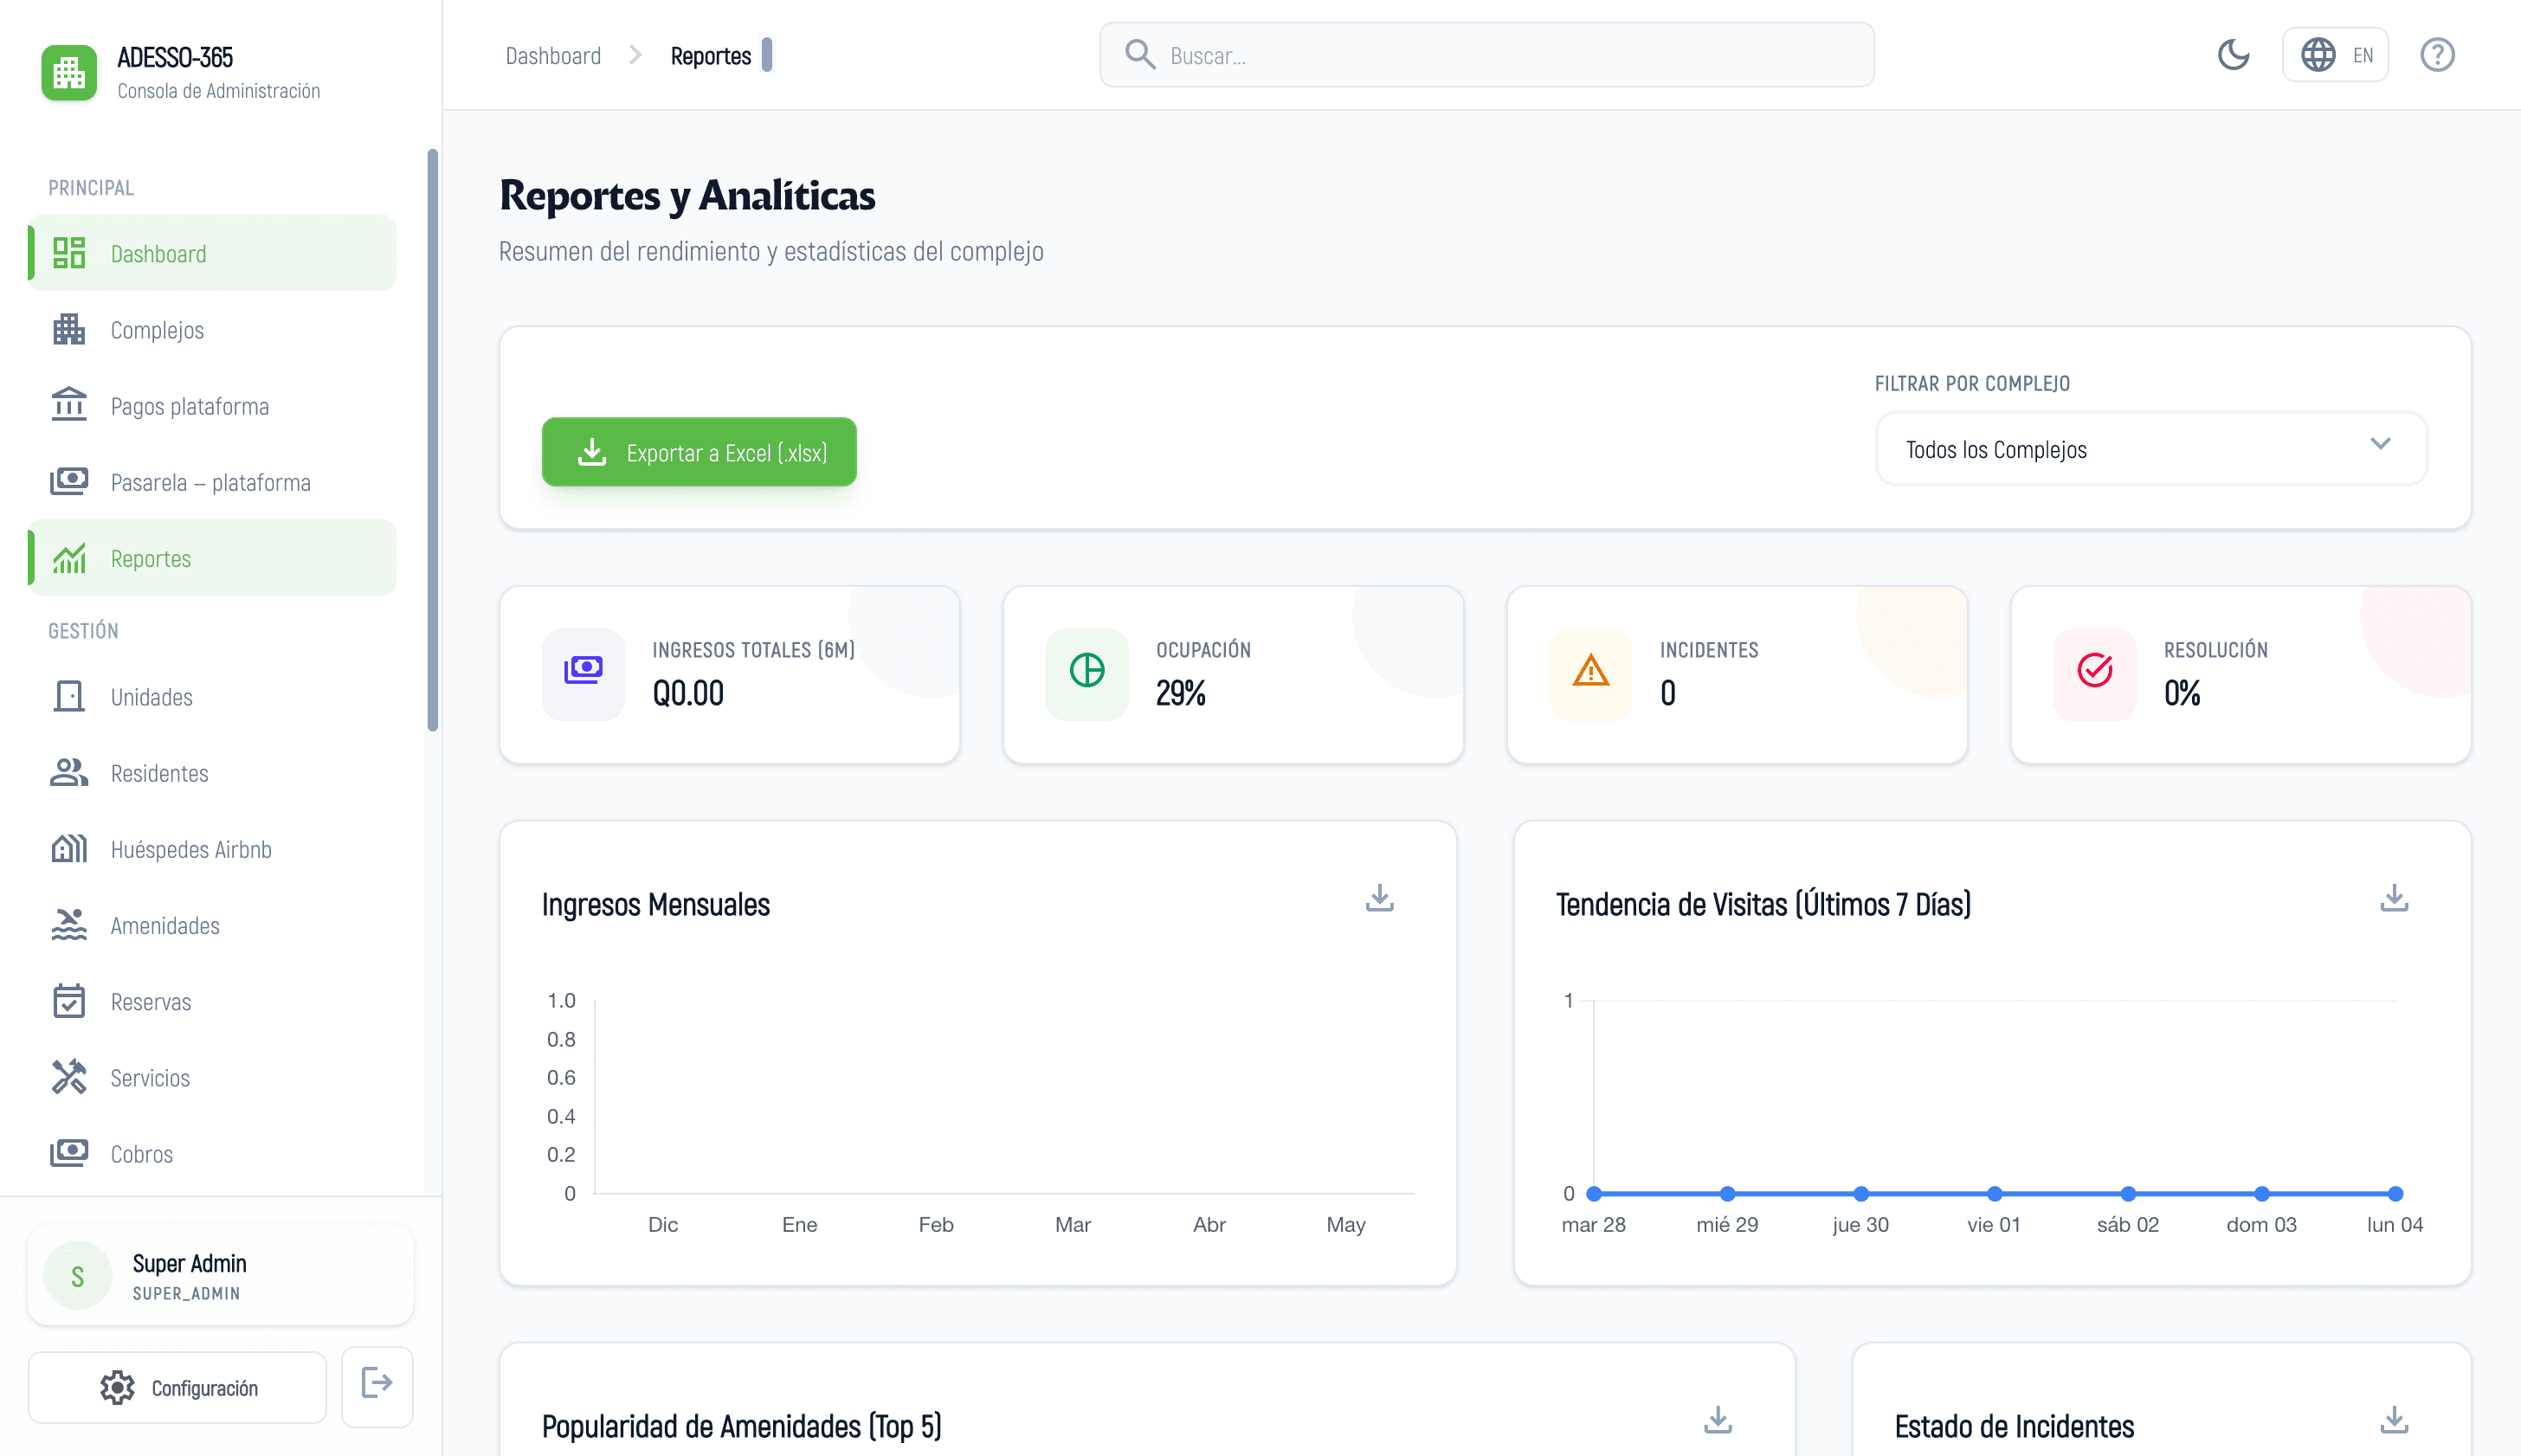Image resolution: width=2521 pixels, height=1456 pixels.
Task: Click the Reportes y Analíticas heading
Action: point(687,195)
